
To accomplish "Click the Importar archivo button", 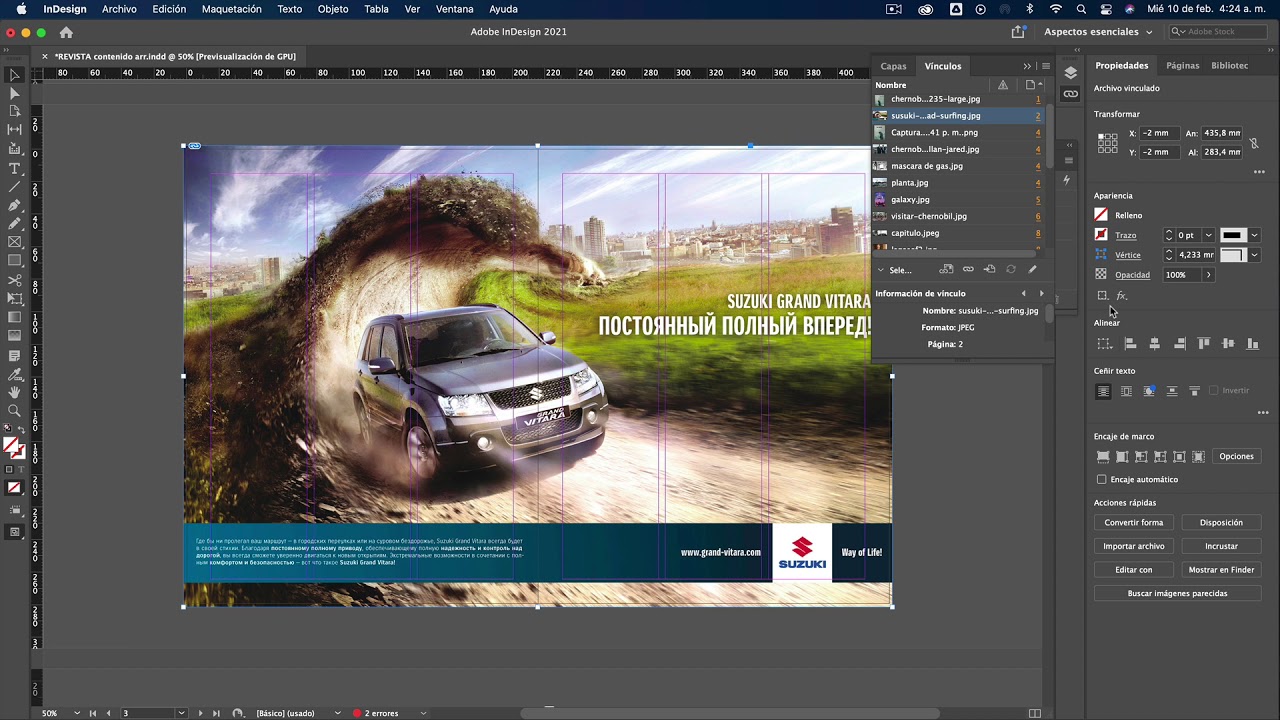I will point(1133,546).
